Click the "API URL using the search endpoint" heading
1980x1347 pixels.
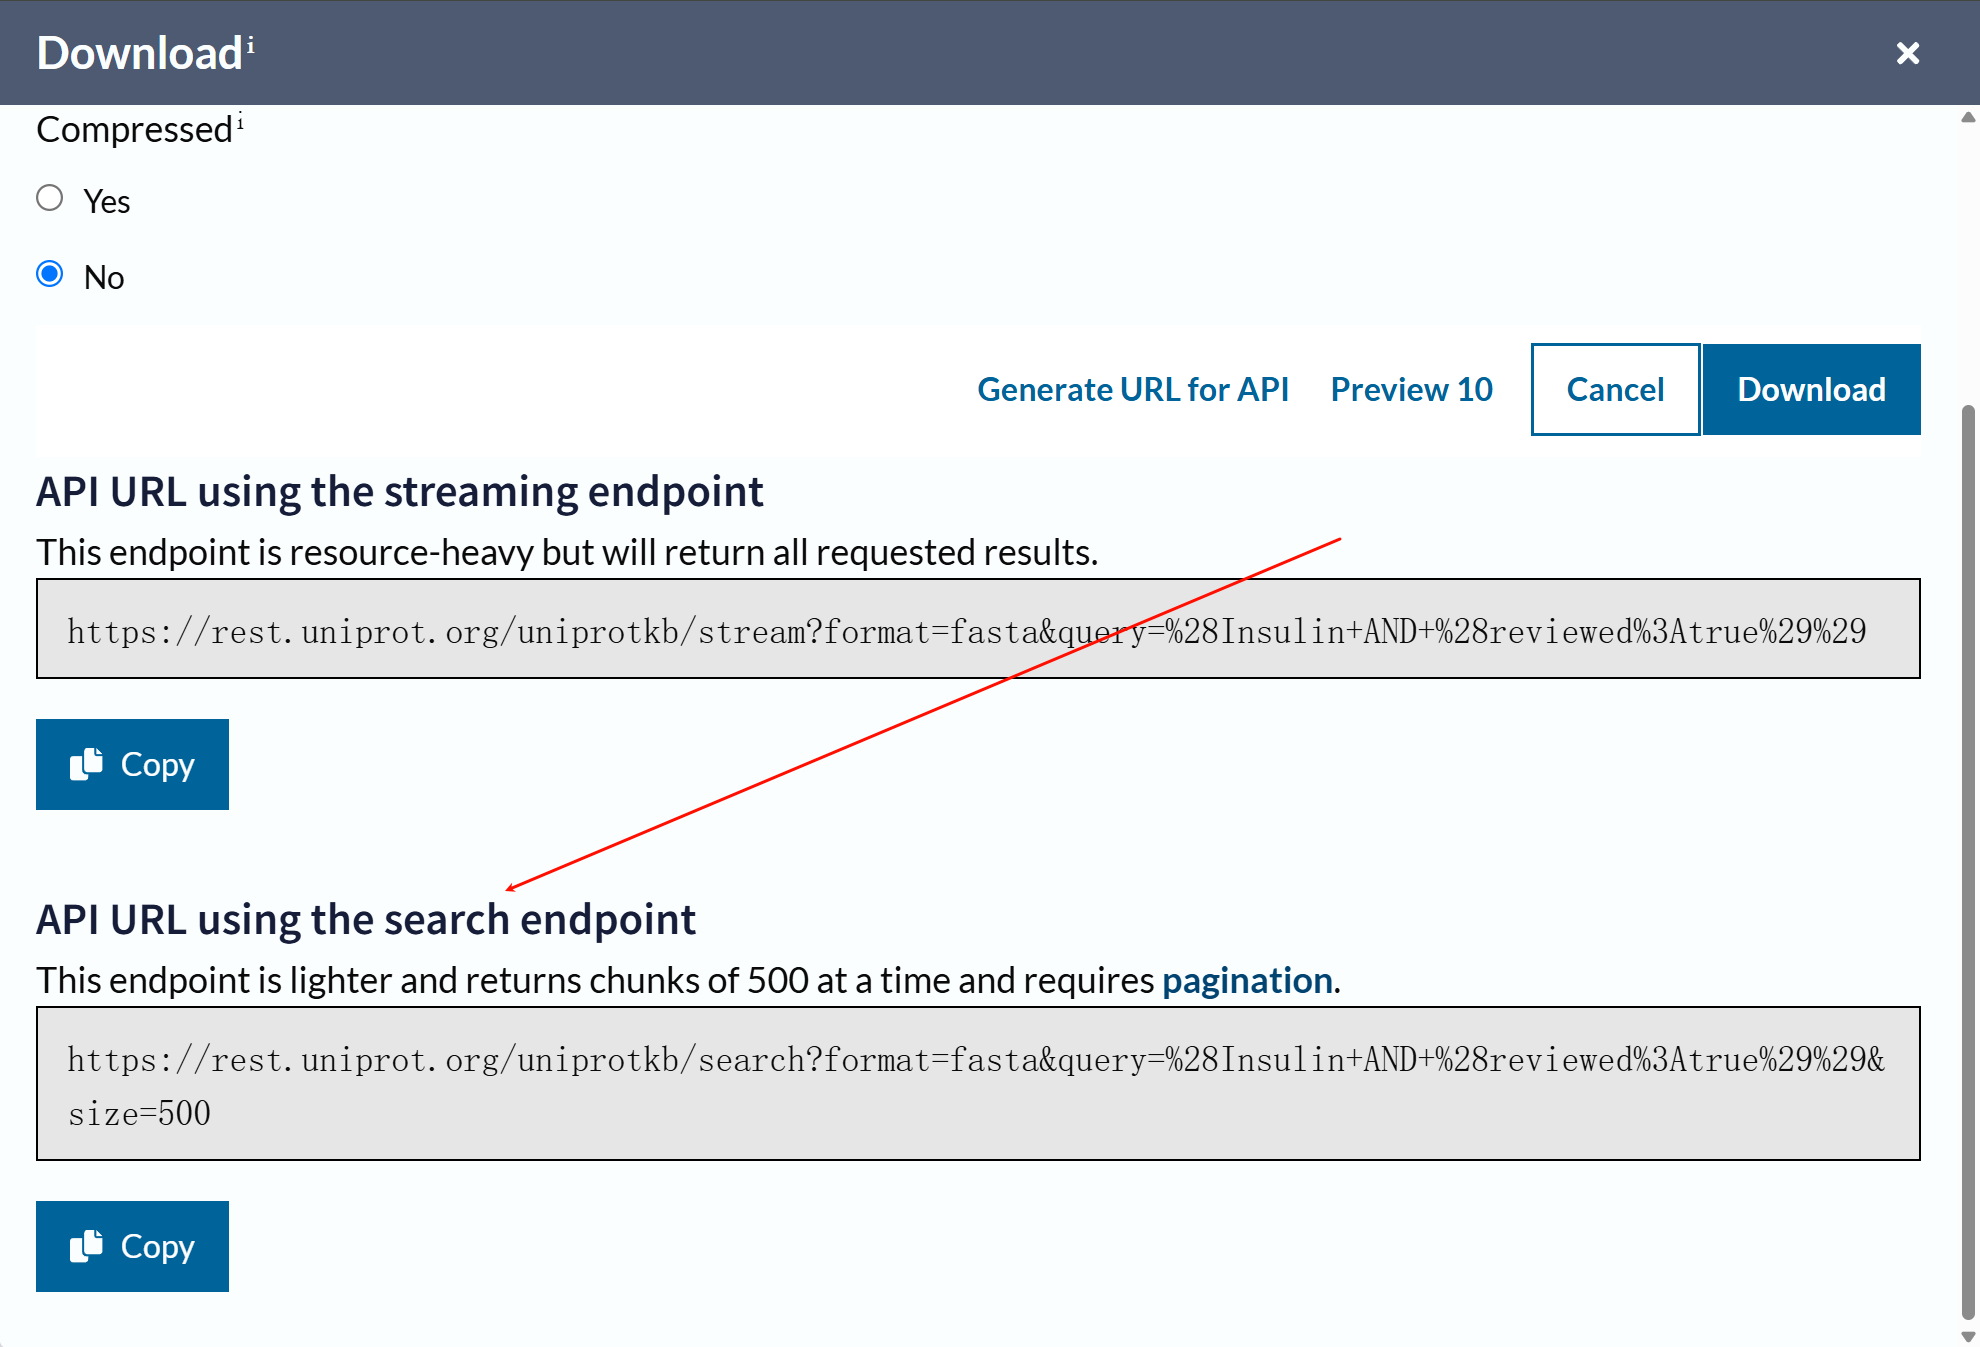click(x=366, y=919)
